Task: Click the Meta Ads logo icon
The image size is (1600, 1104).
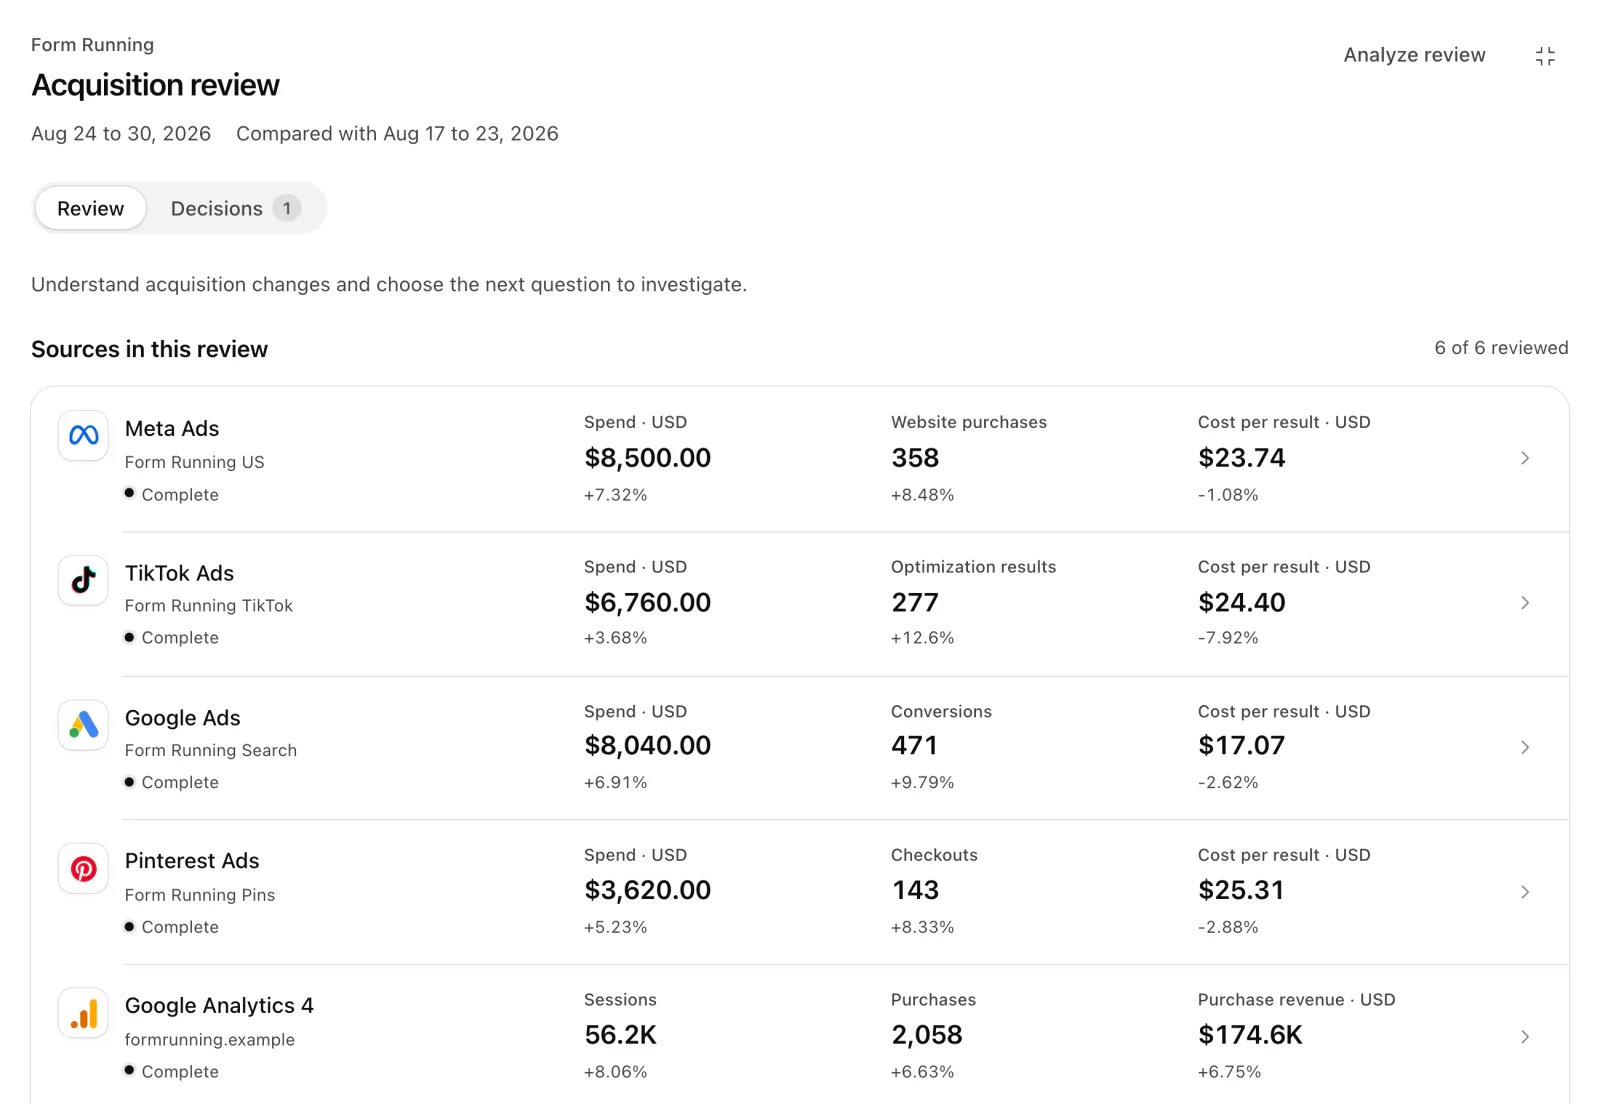Action: pyautogui.click(x=83, y=435)
